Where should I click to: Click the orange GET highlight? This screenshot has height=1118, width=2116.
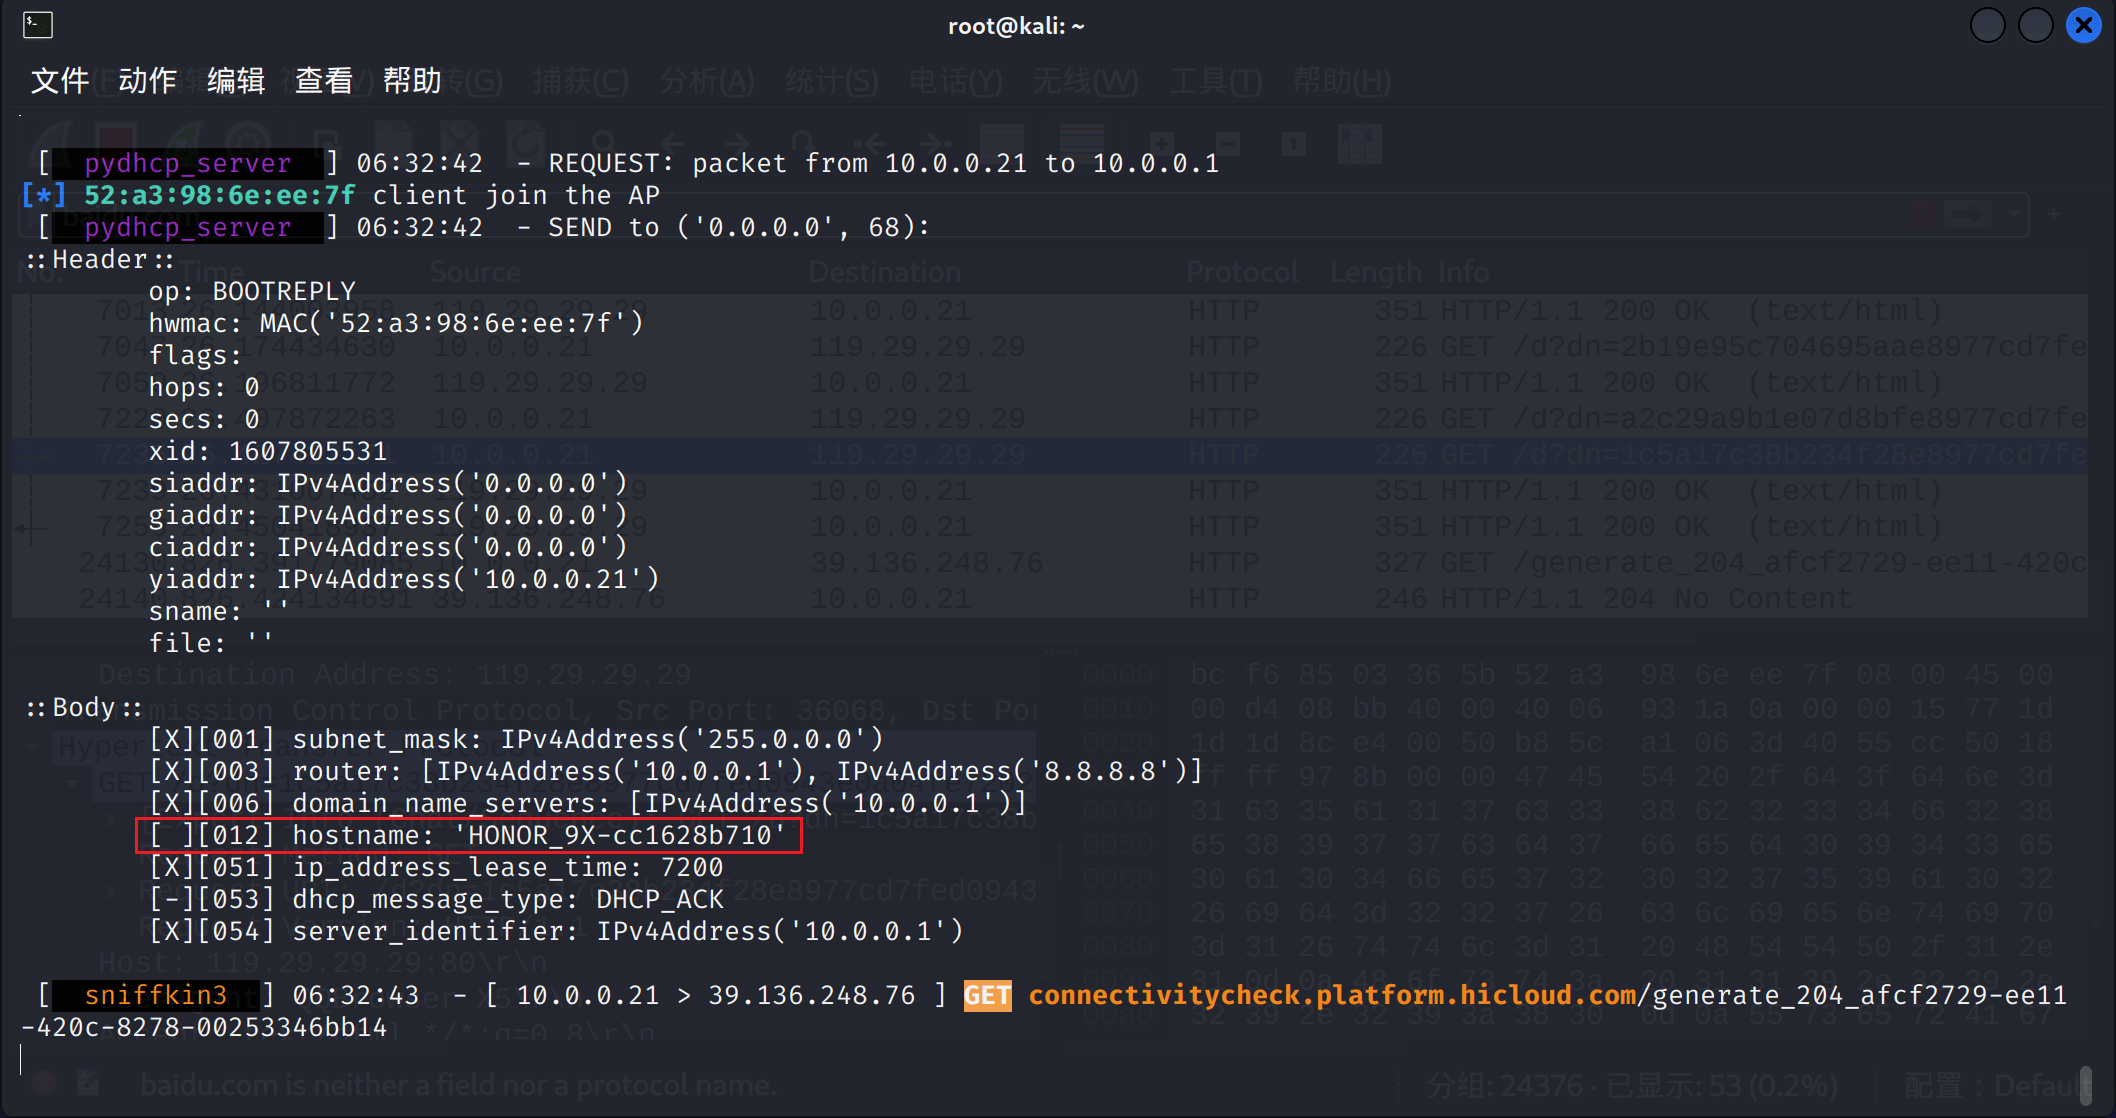pos(987,995)
